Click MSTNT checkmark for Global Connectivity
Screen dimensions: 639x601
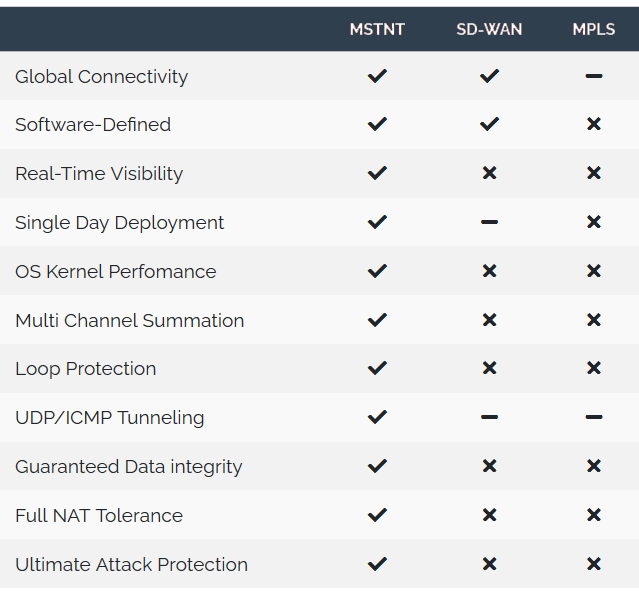pyautogui.click(x=377, y=76)
